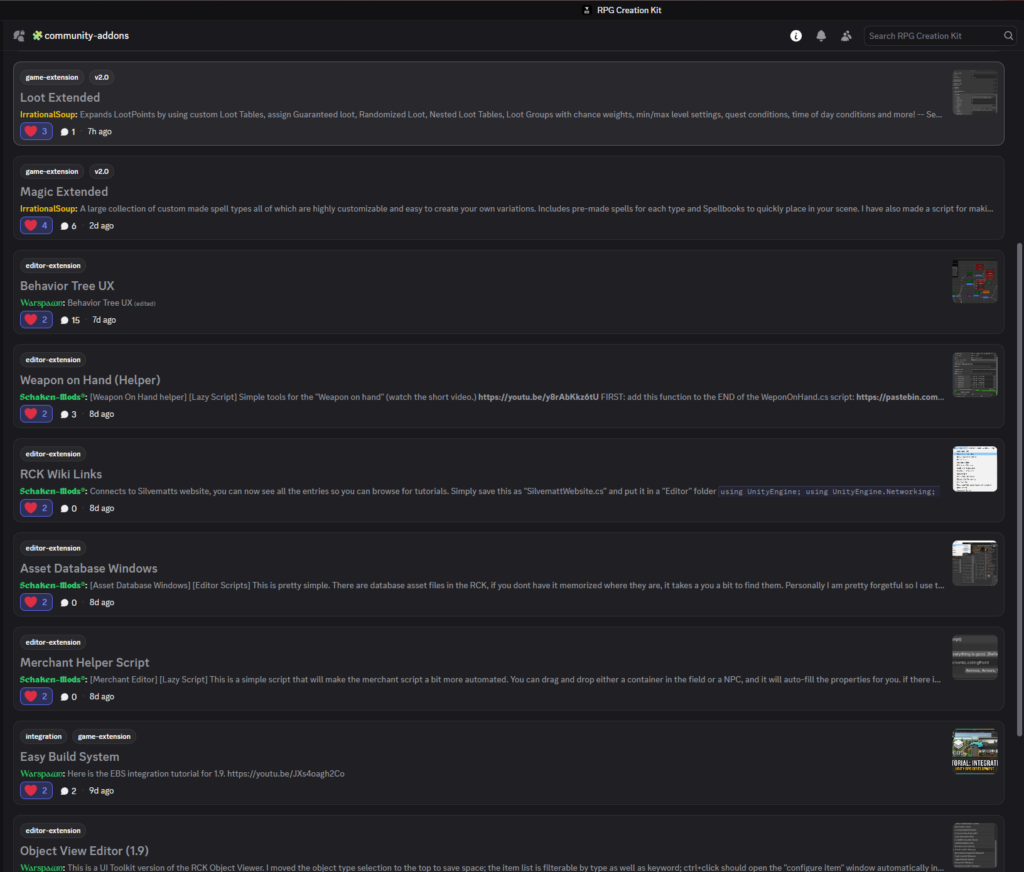Open the Weapon on Hand (Helper) post
Screen dimensions: 1024x872
(x=90, y=380)
